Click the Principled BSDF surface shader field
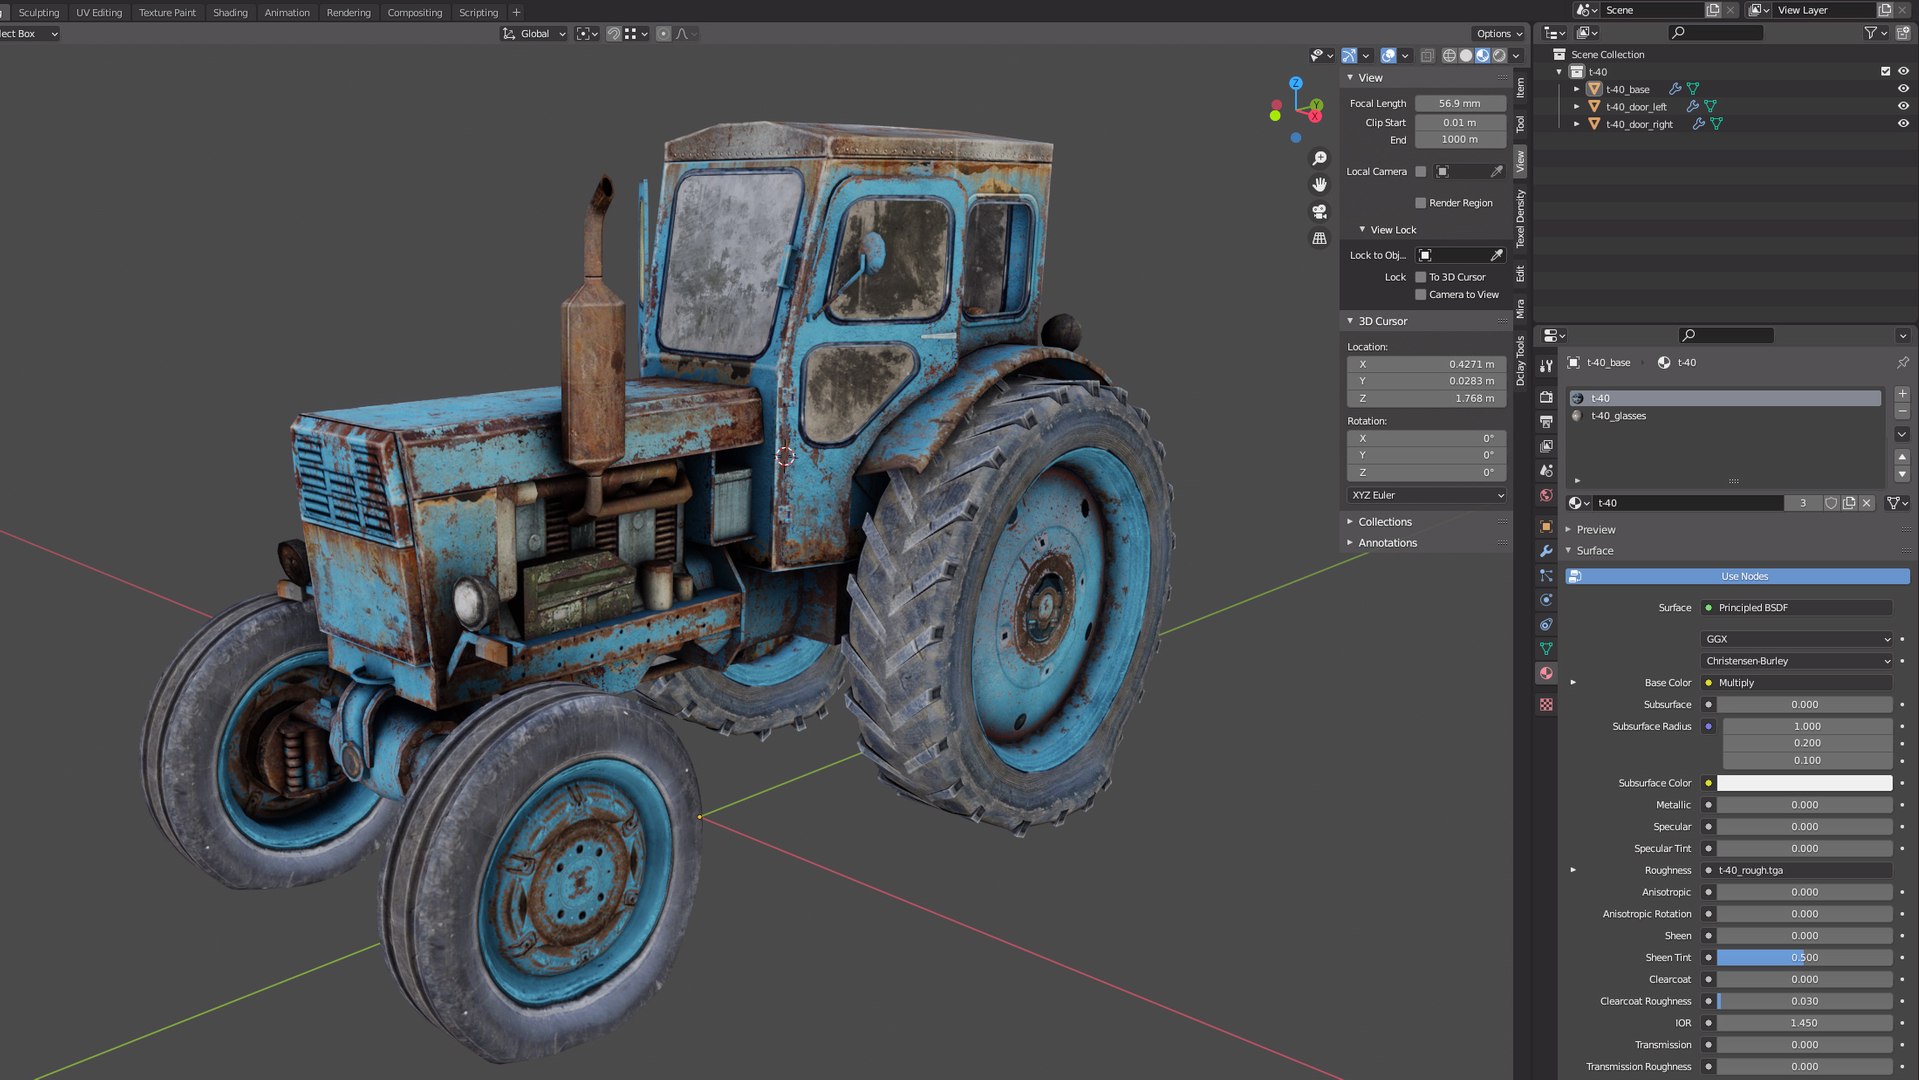 point(1796,608)
